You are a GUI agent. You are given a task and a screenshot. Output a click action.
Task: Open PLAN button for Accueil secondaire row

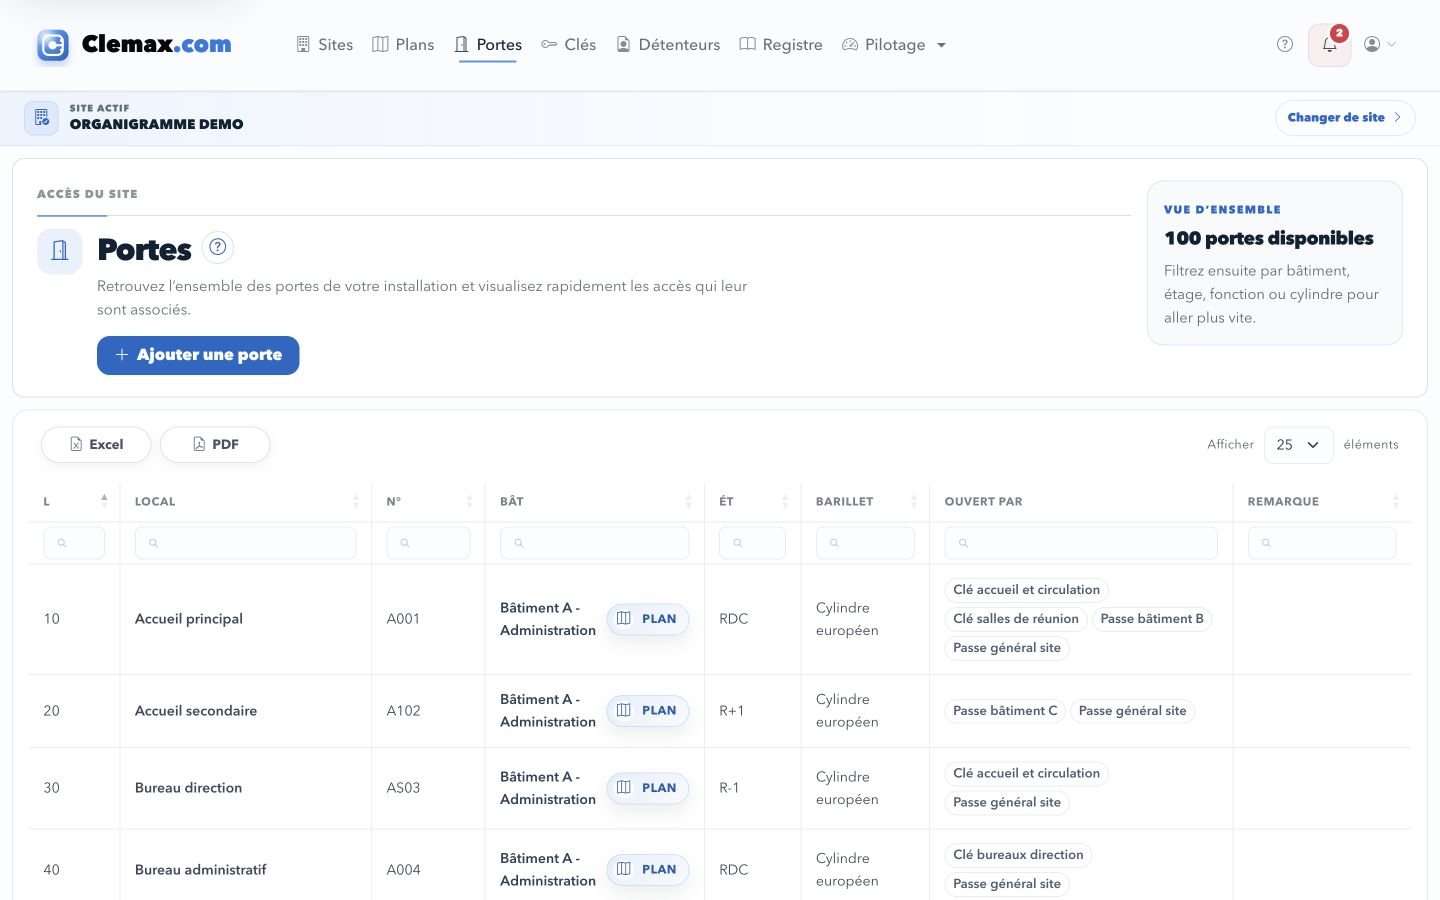(x=648, y=711)
